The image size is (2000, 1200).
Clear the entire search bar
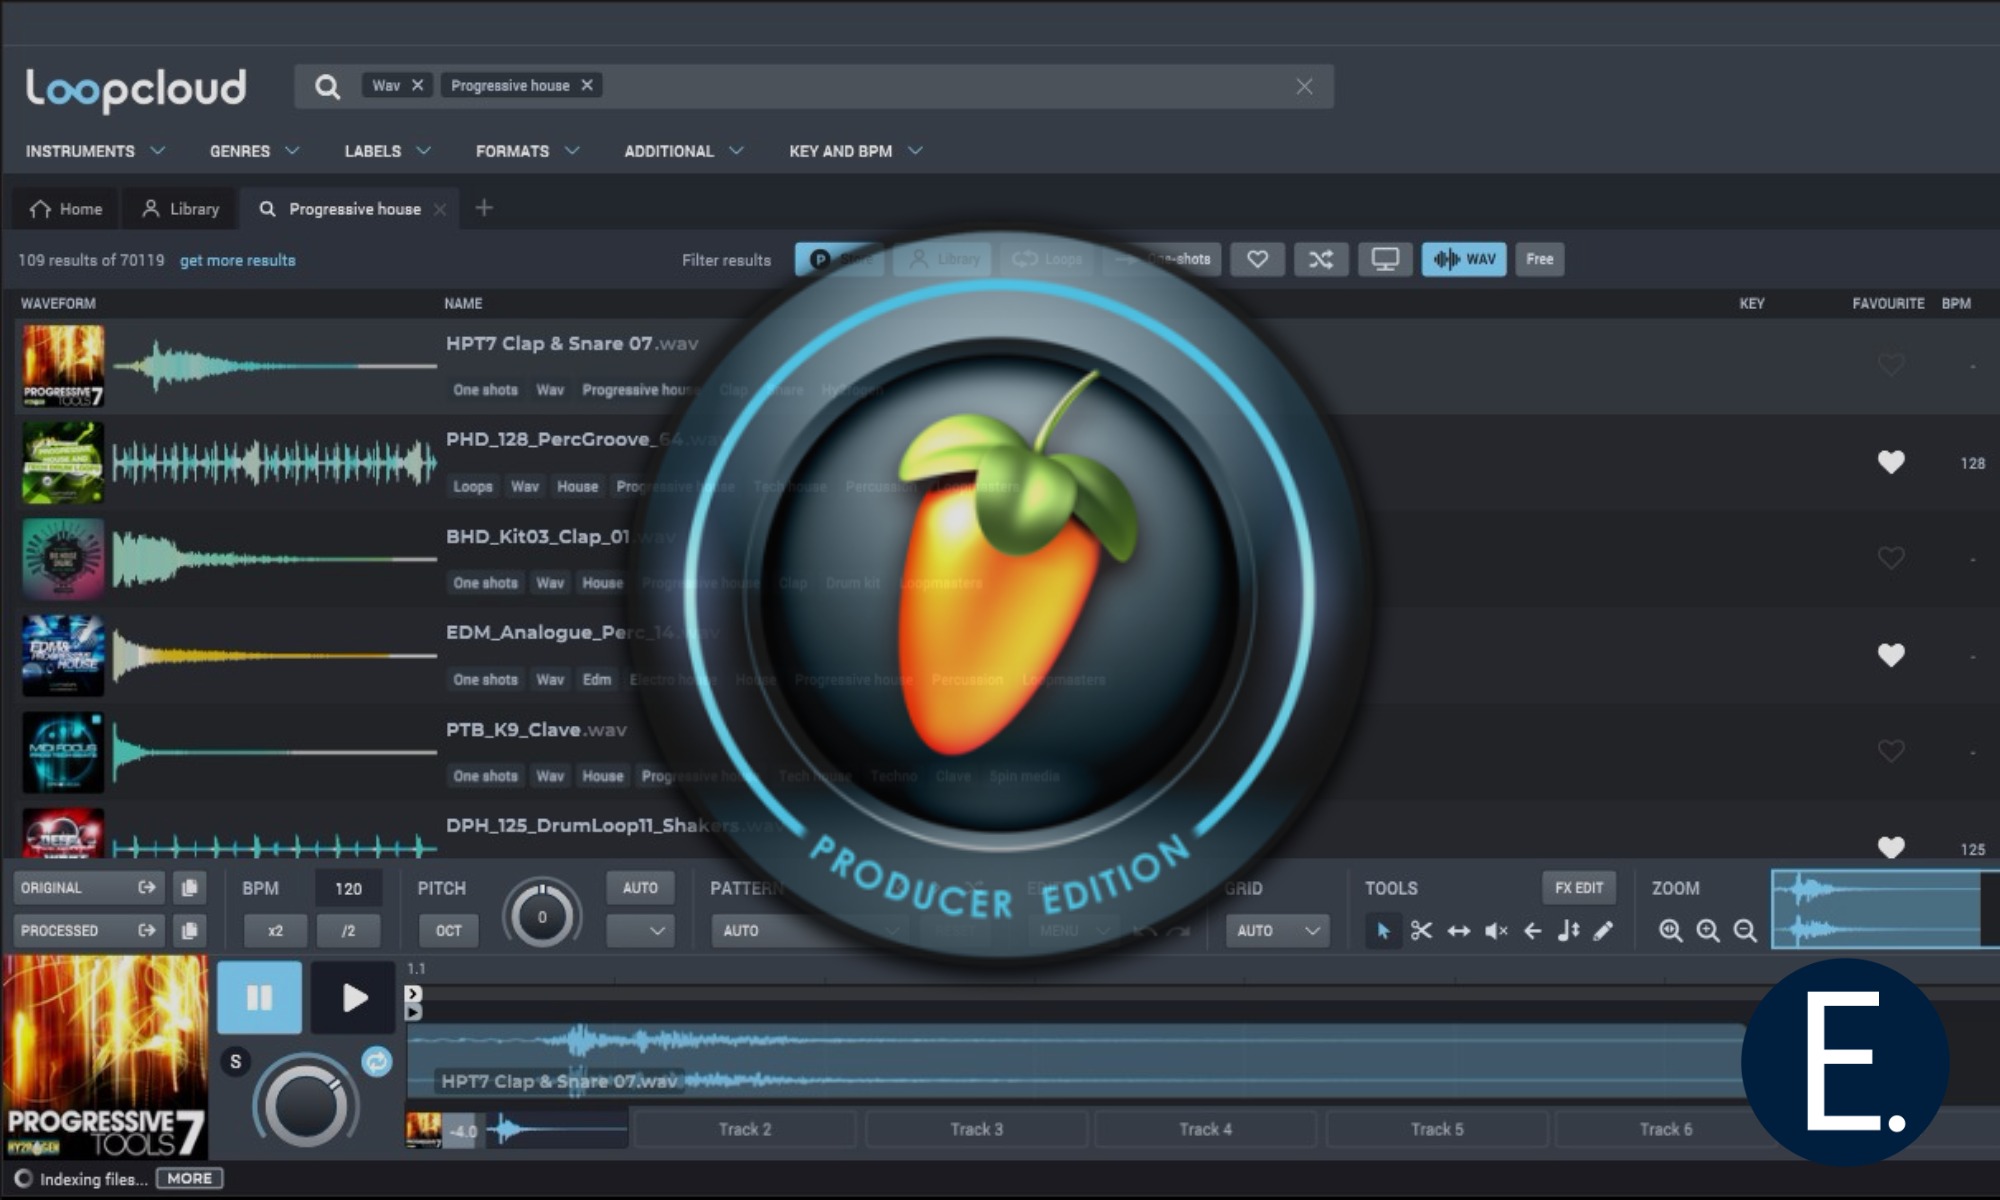coord(1304,87)
